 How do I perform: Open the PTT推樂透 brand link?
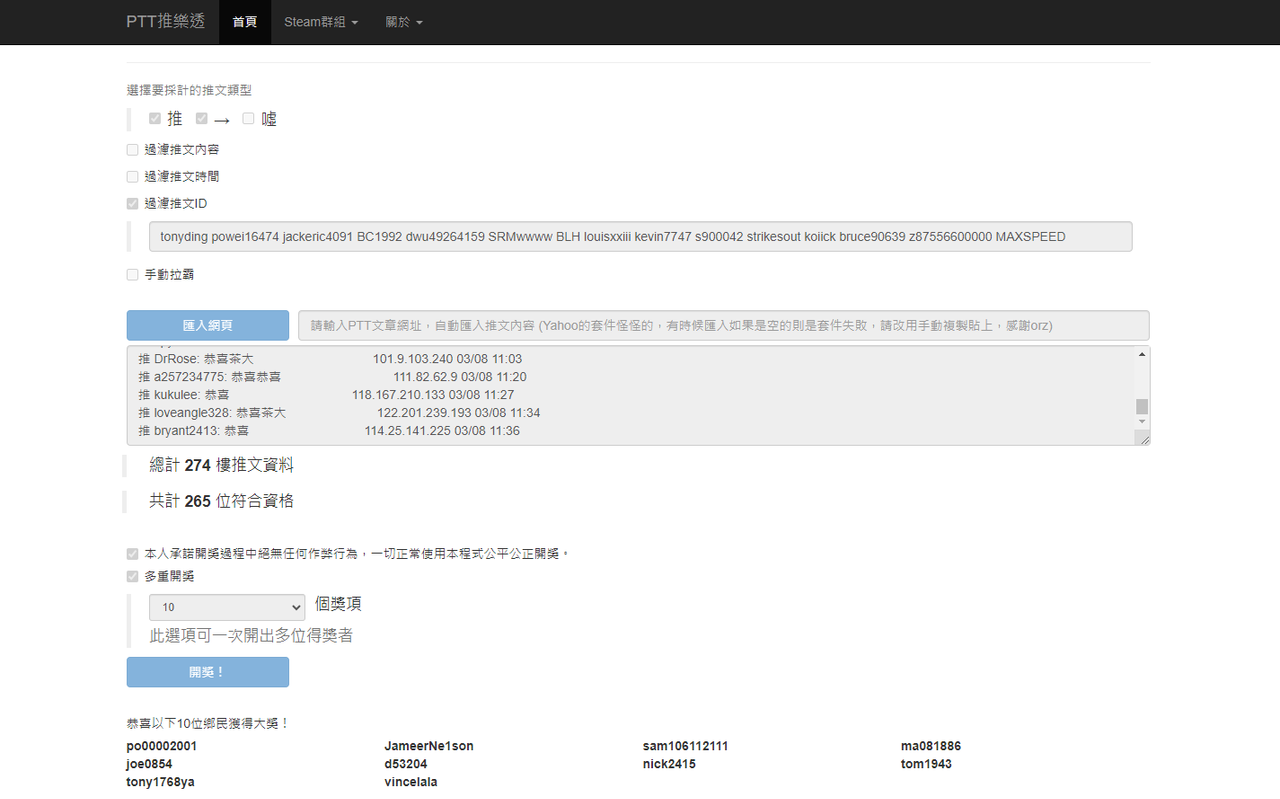[166, 21]
